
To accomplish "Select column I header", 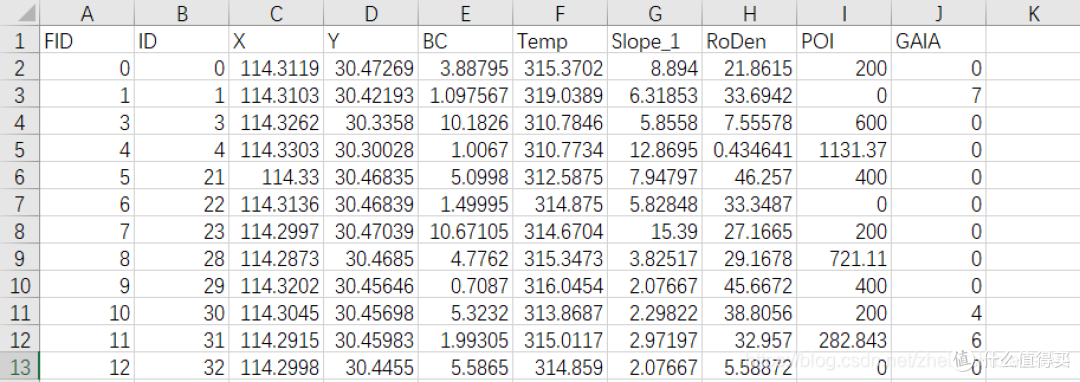I will pyautogui.click(x=844, y=13).
